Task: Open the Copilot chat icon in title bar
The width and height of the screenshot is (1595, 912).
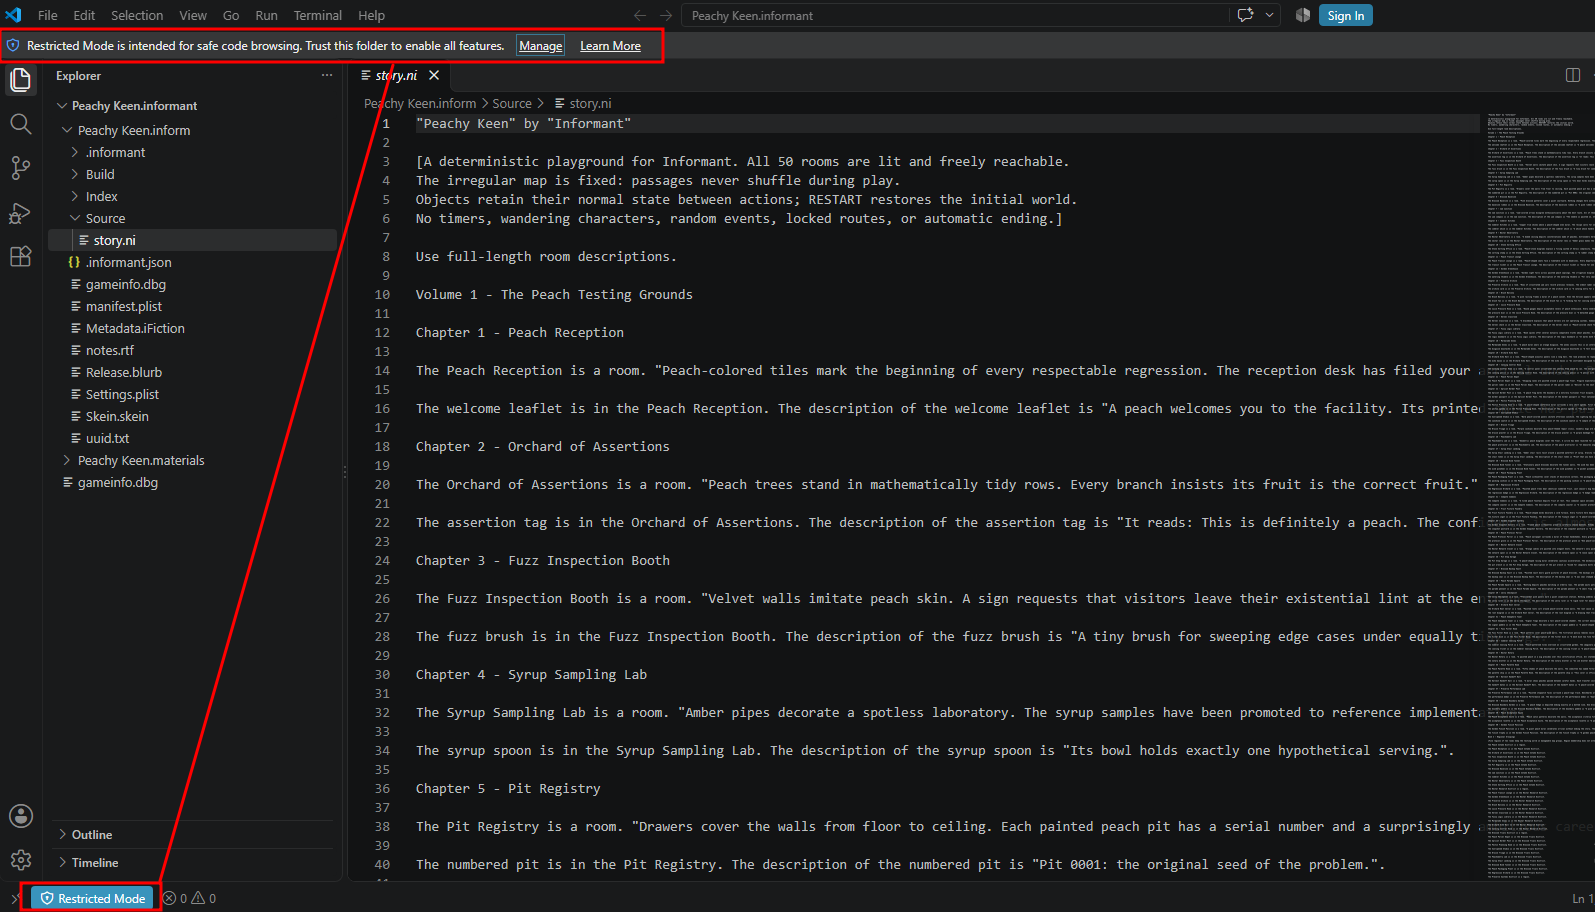Action: tap(1246, 15)
